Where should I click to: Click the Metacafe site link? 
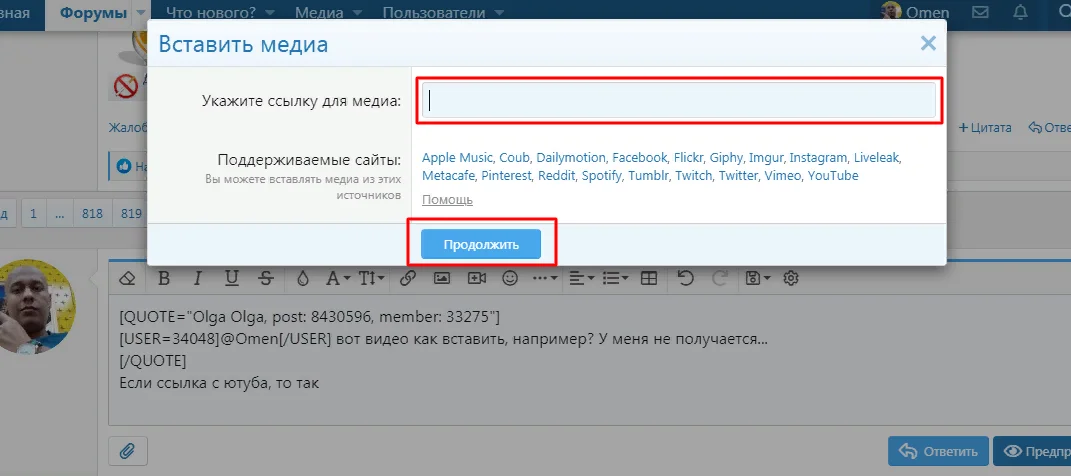click(447, 176)
